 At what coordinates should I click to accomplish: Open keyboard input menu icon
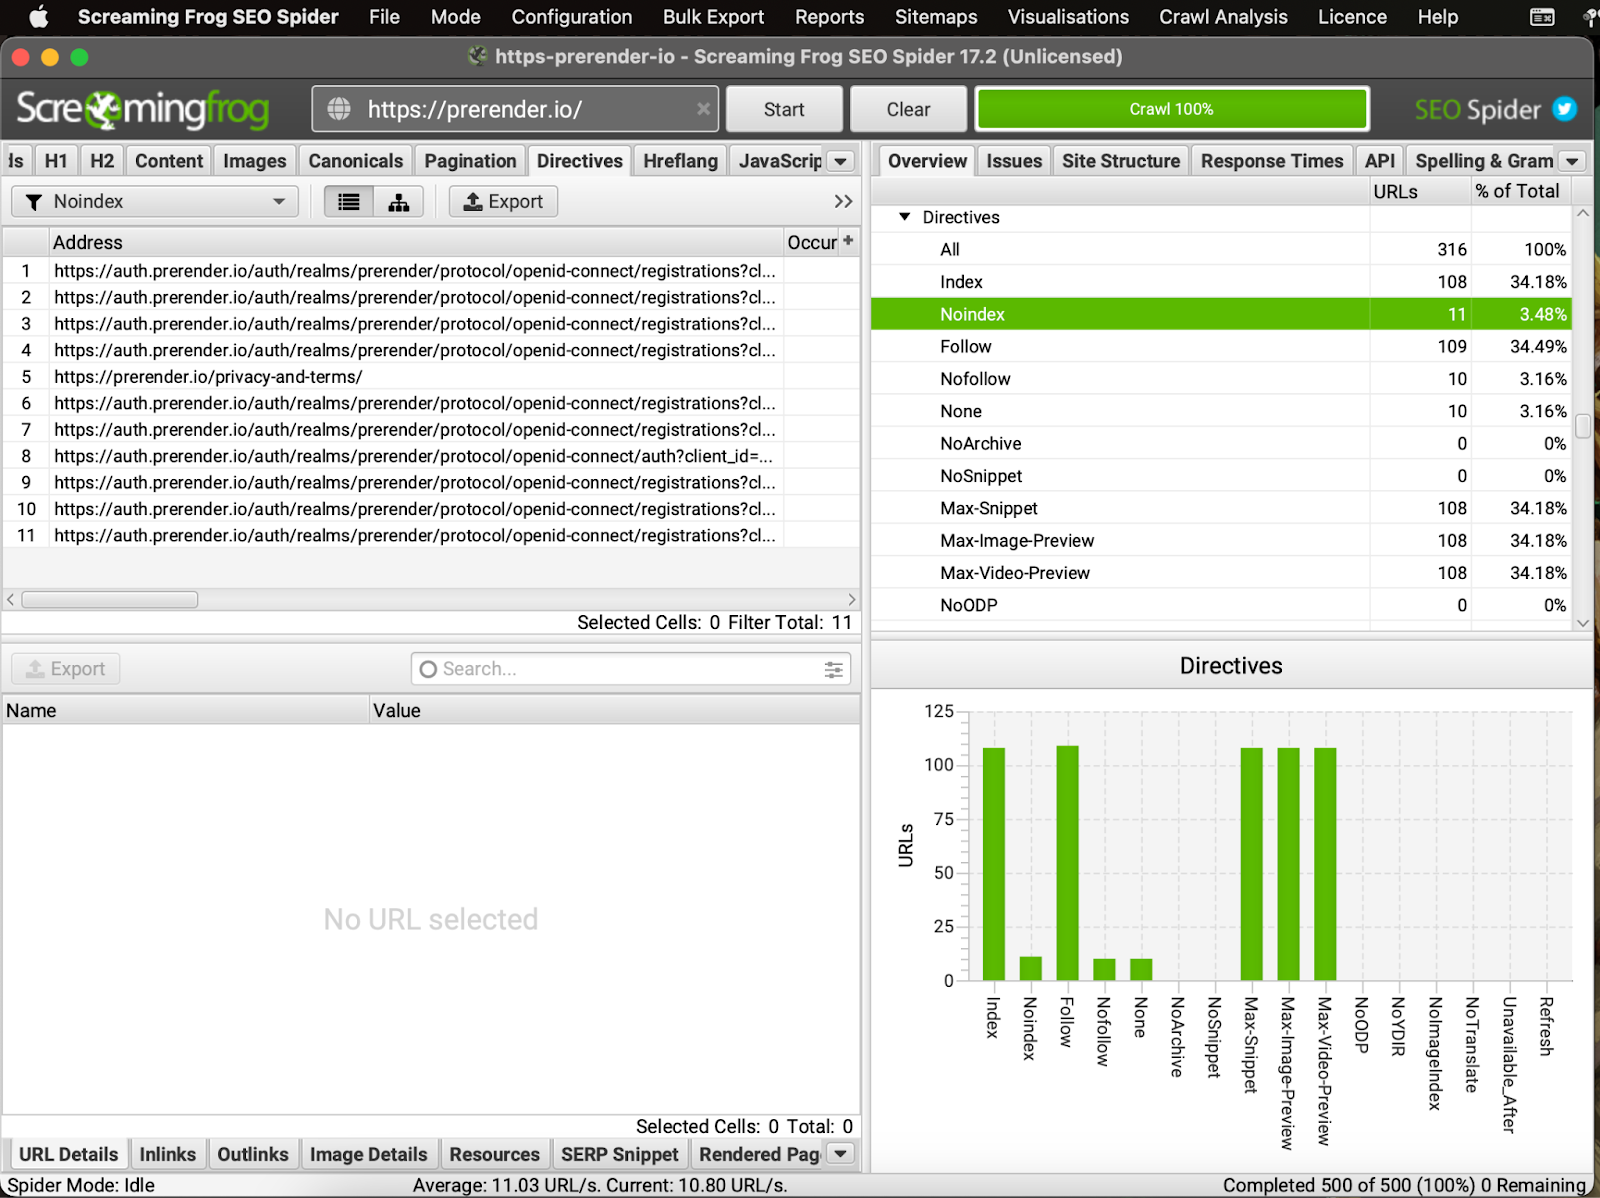pos(1542,17)
